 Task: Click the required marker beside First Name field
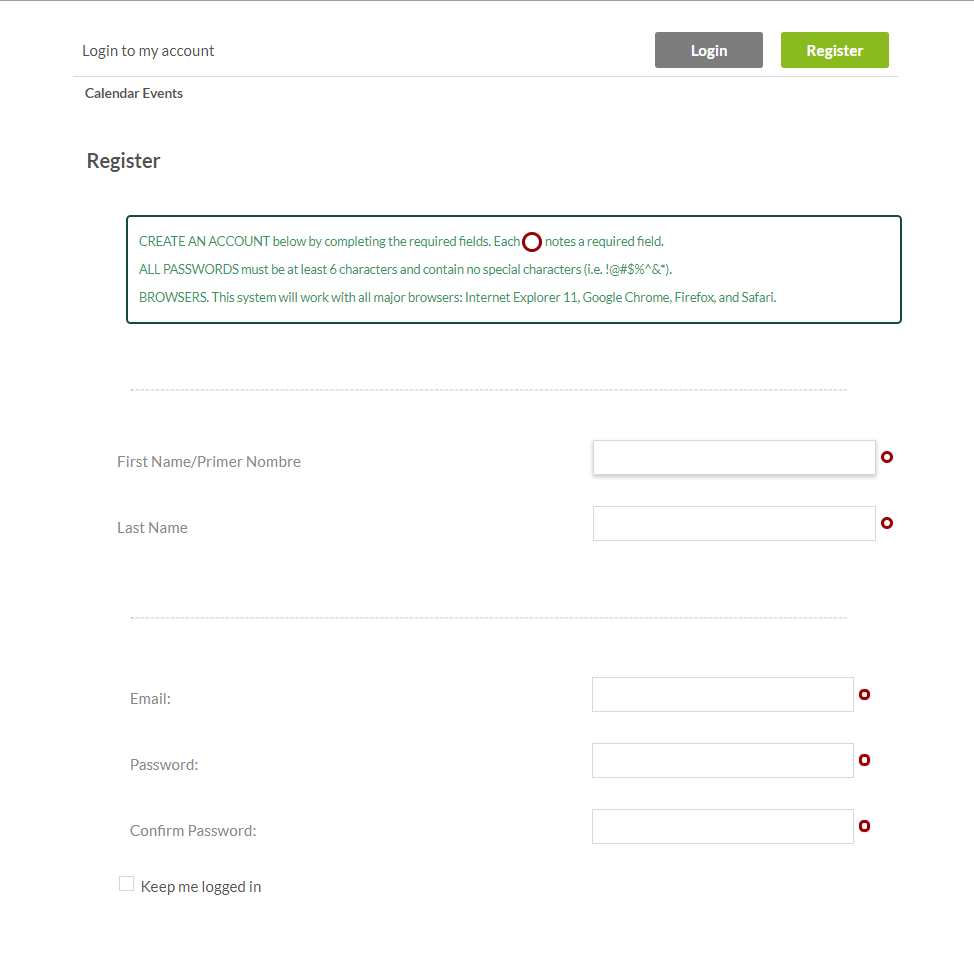point(886,457)
